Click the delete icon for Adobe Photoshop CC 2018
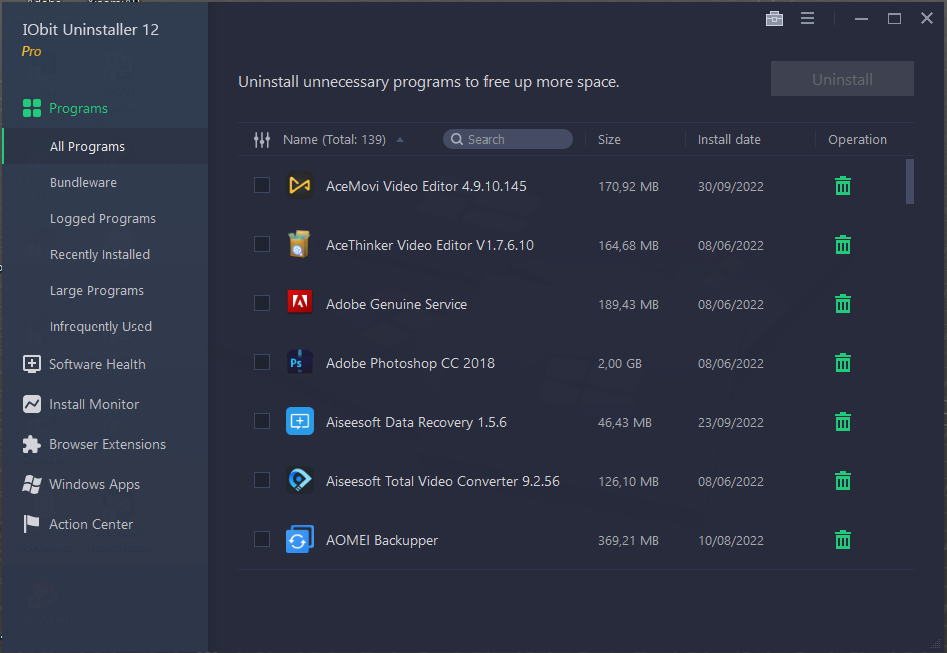 click(843, 363)
